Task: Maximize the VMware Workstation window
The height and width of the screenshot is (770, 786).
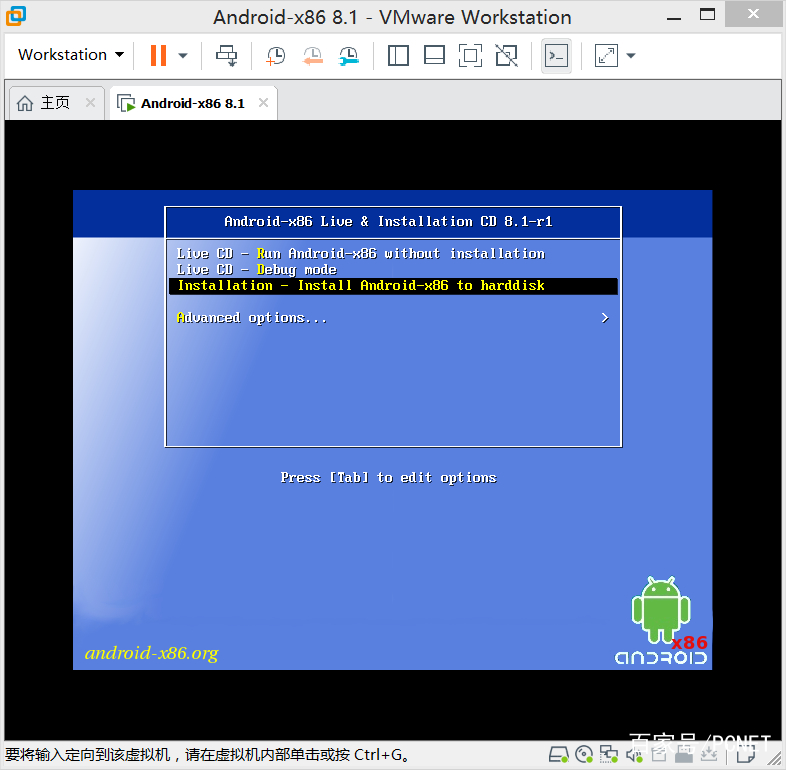Action: (707, 15)
